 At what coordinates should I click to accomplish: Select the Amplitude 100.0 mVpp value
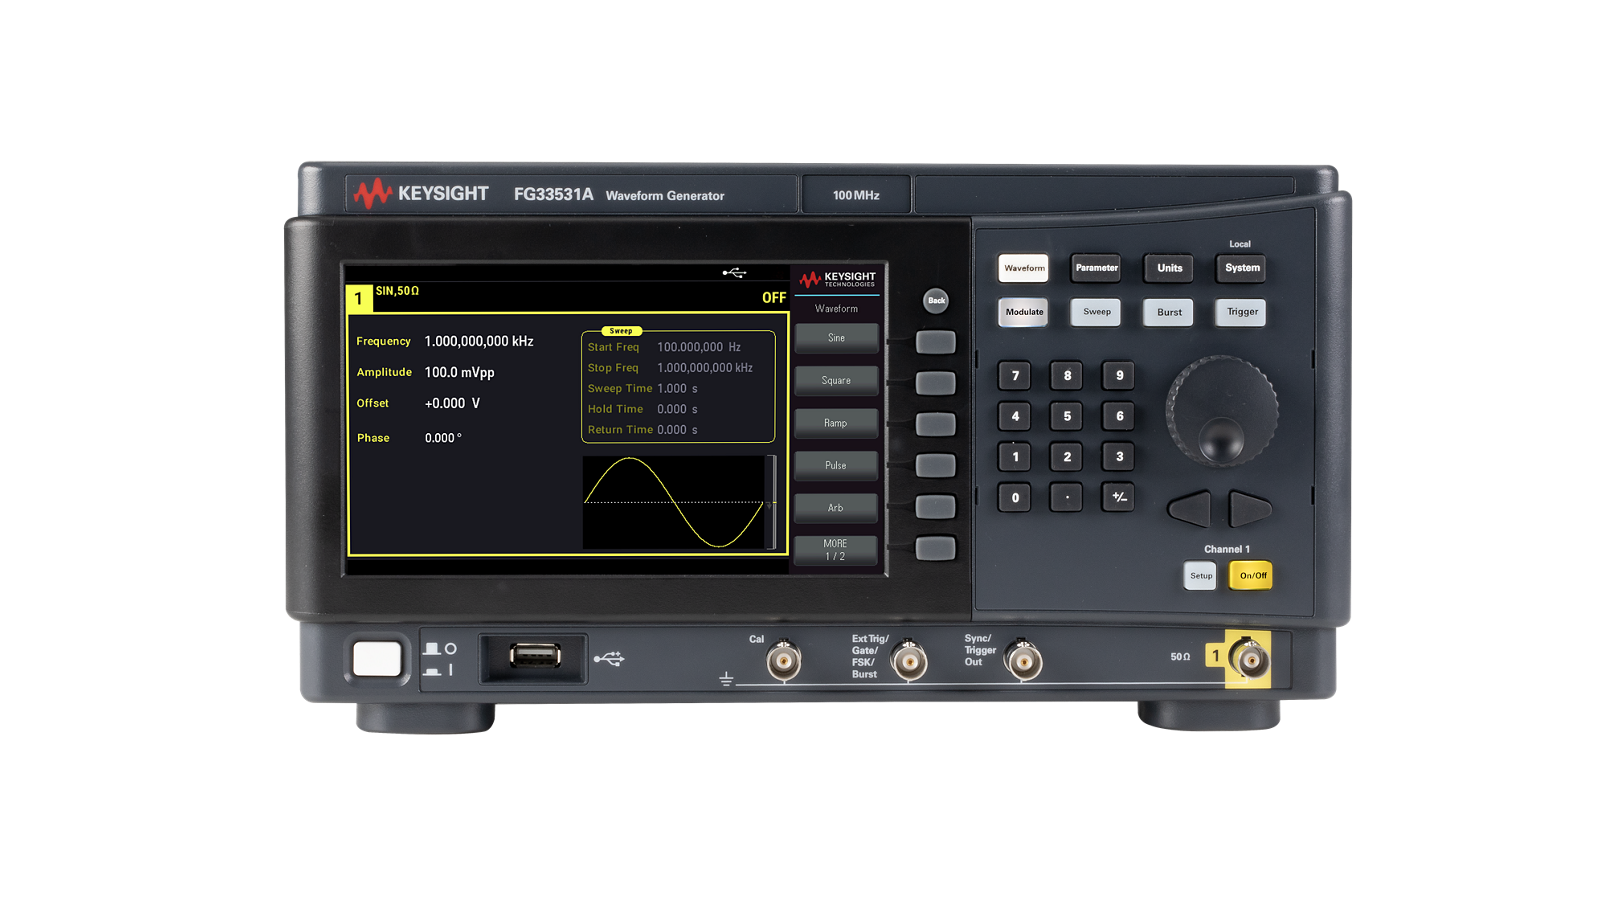[x=459, y=372]
